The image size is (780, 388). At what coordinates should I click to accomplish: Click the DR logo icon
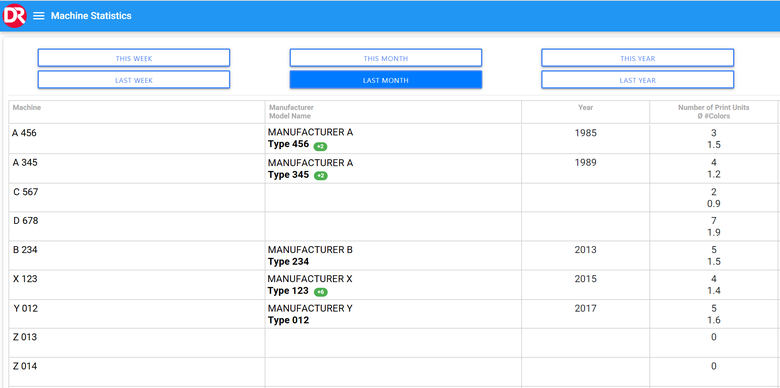pyautogui.click(x=14, y=16)
